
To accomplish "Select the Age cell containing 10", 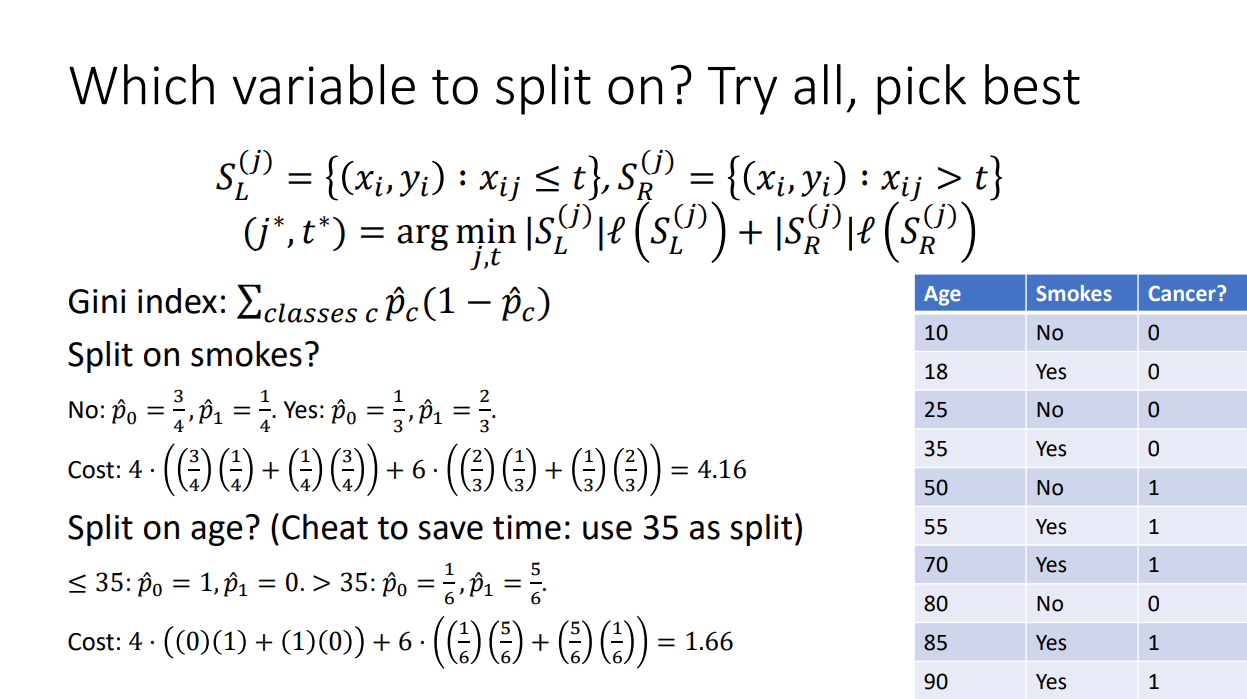I will (937, 333).
